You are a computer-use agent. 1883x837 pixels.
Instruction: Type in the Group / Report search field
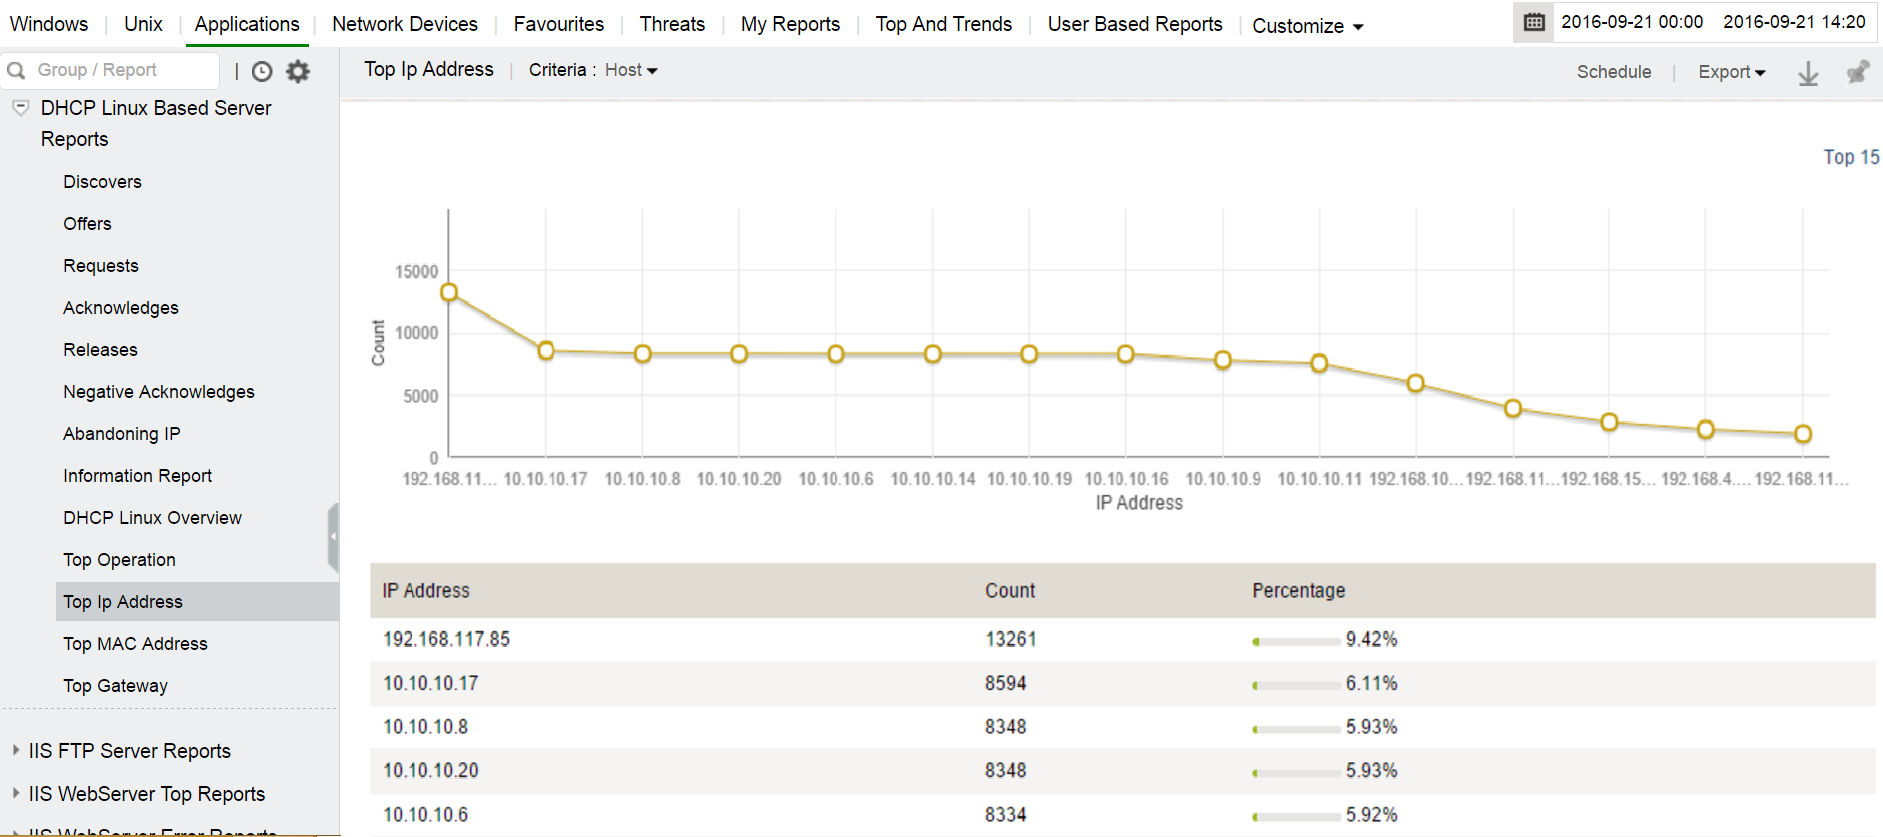click(x=120, y=70)
